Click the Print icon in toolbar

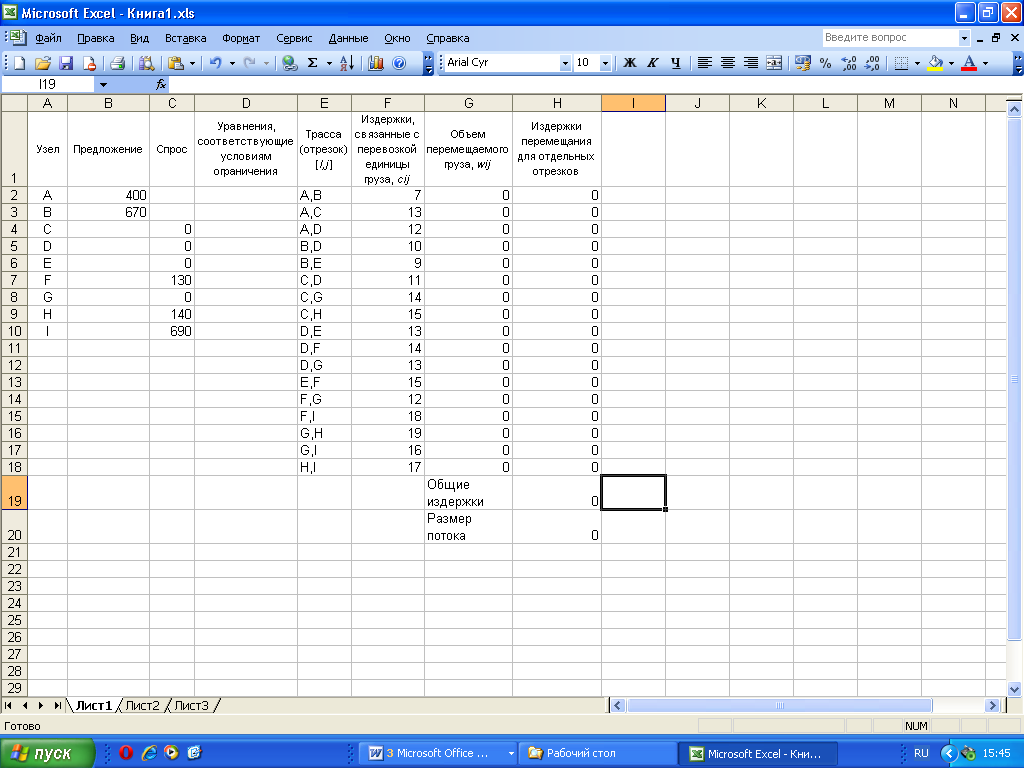[x=117, y=63]
